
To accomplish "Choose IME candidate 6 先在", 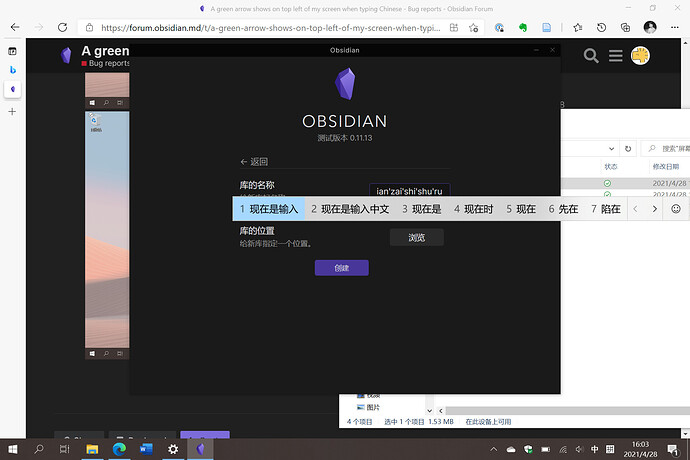I will [x=563, y=209].
